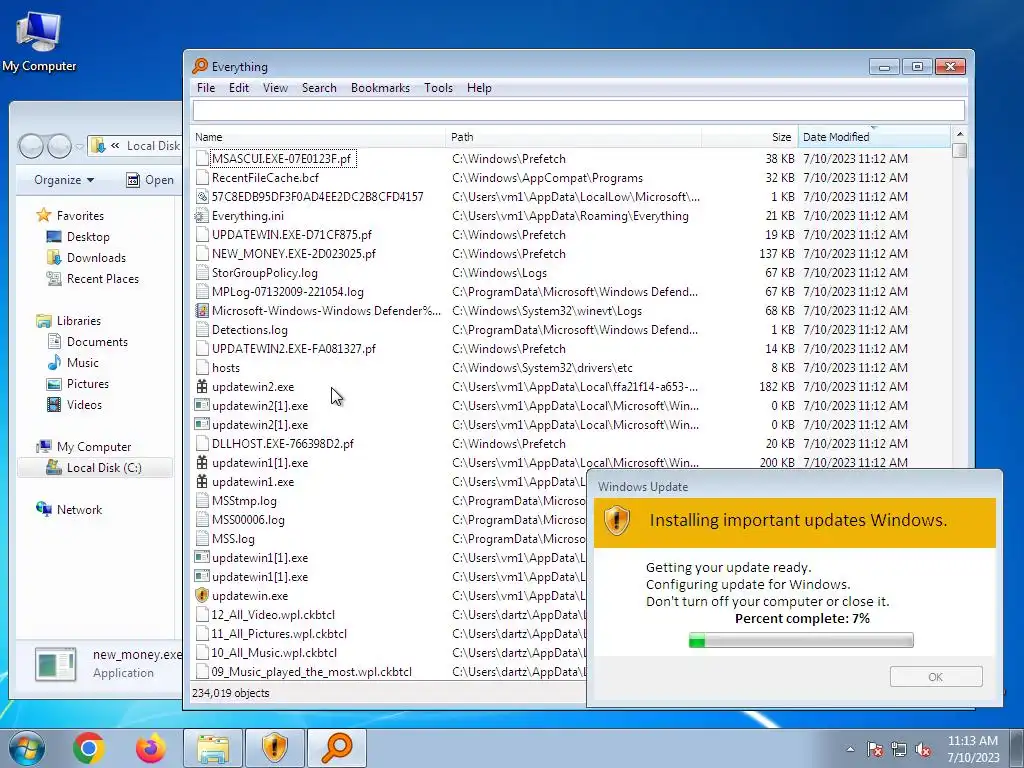Select 09_Music_played_the_most.wpl.ckbtcl row
This screenshot has width=1024, height=768.
(x=389, y=671)
